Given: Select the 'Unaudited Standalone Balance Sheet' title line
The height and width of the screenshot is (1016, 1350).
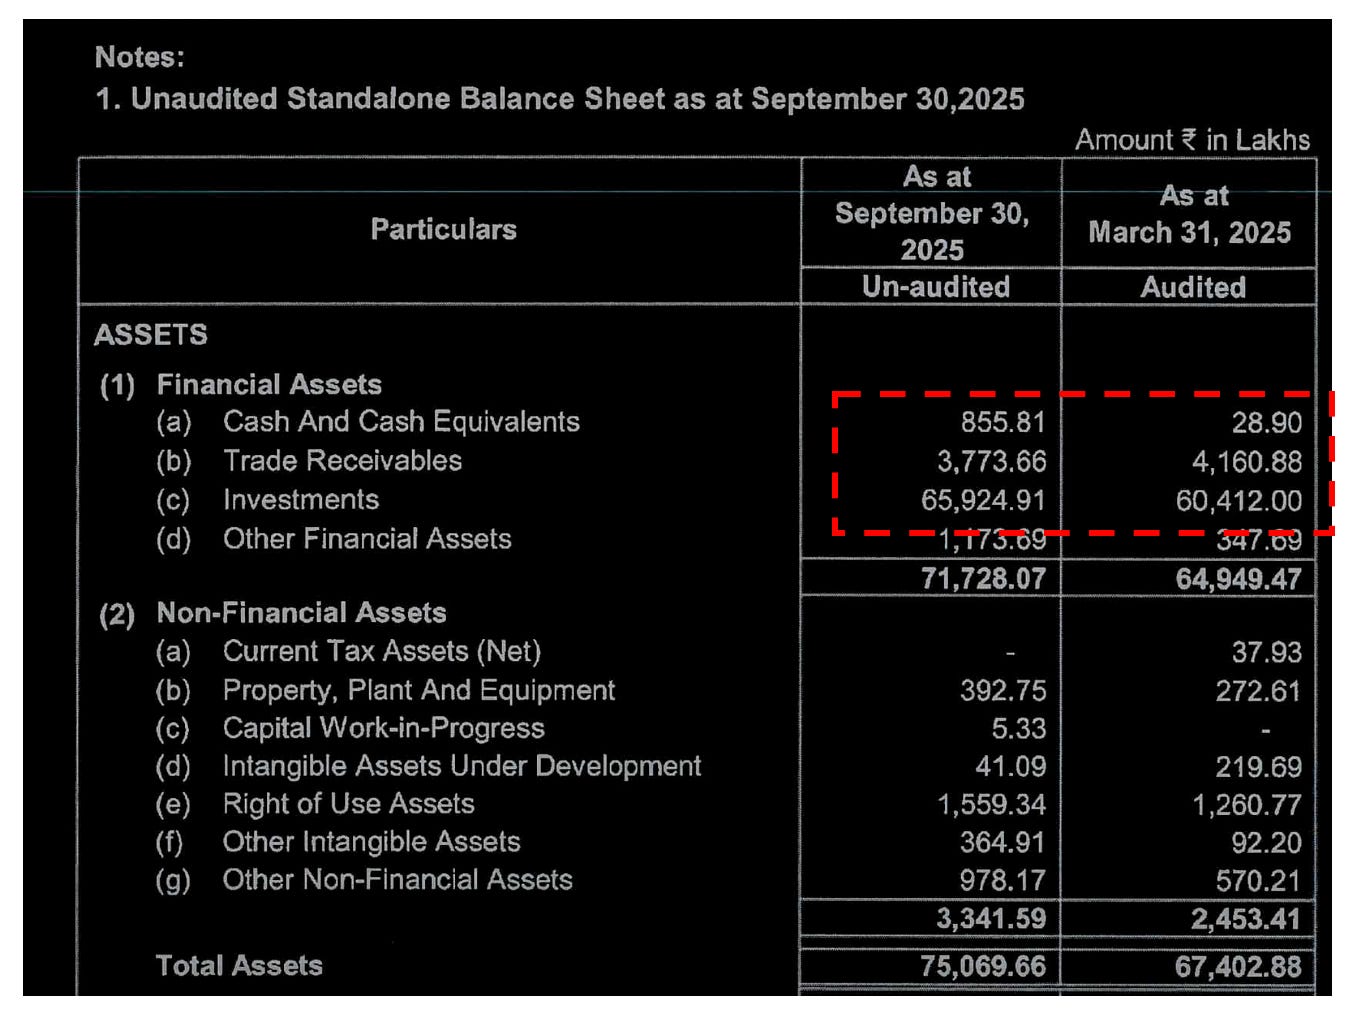Looking at the screenshot, I should [x=560, y=99].
